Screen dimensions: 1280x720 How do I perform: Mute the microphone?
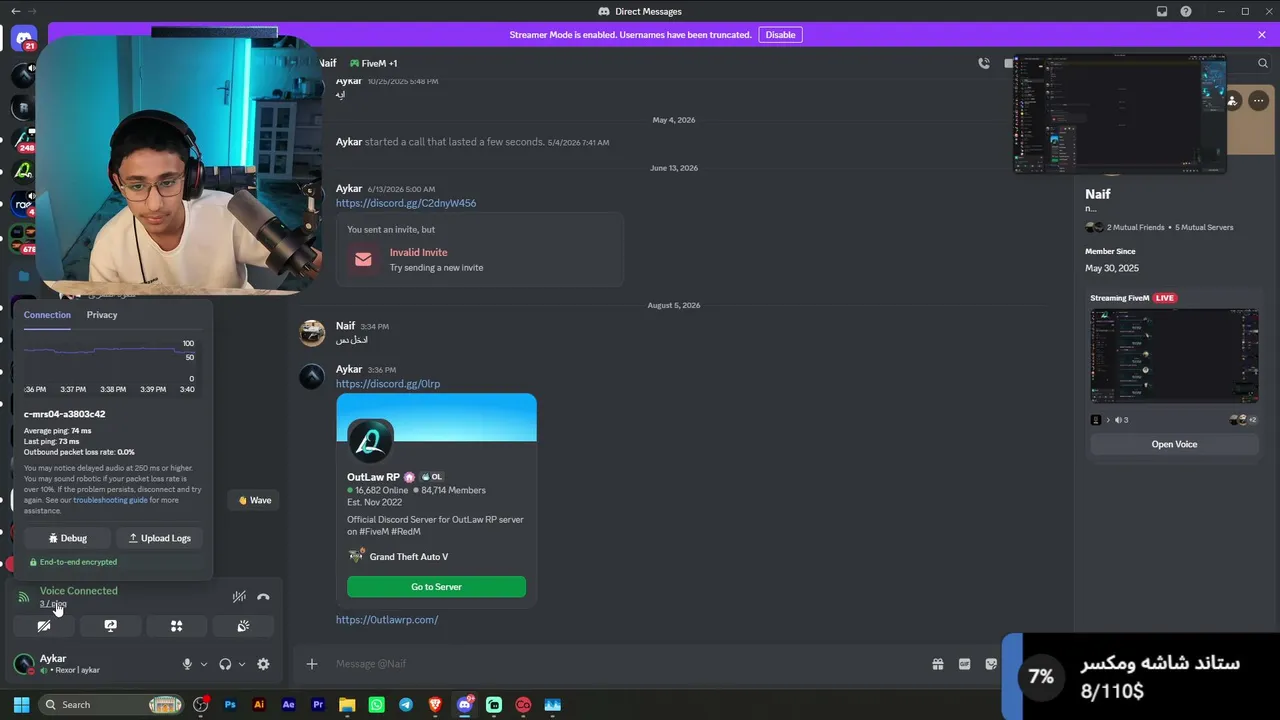[x=187, y=664]
